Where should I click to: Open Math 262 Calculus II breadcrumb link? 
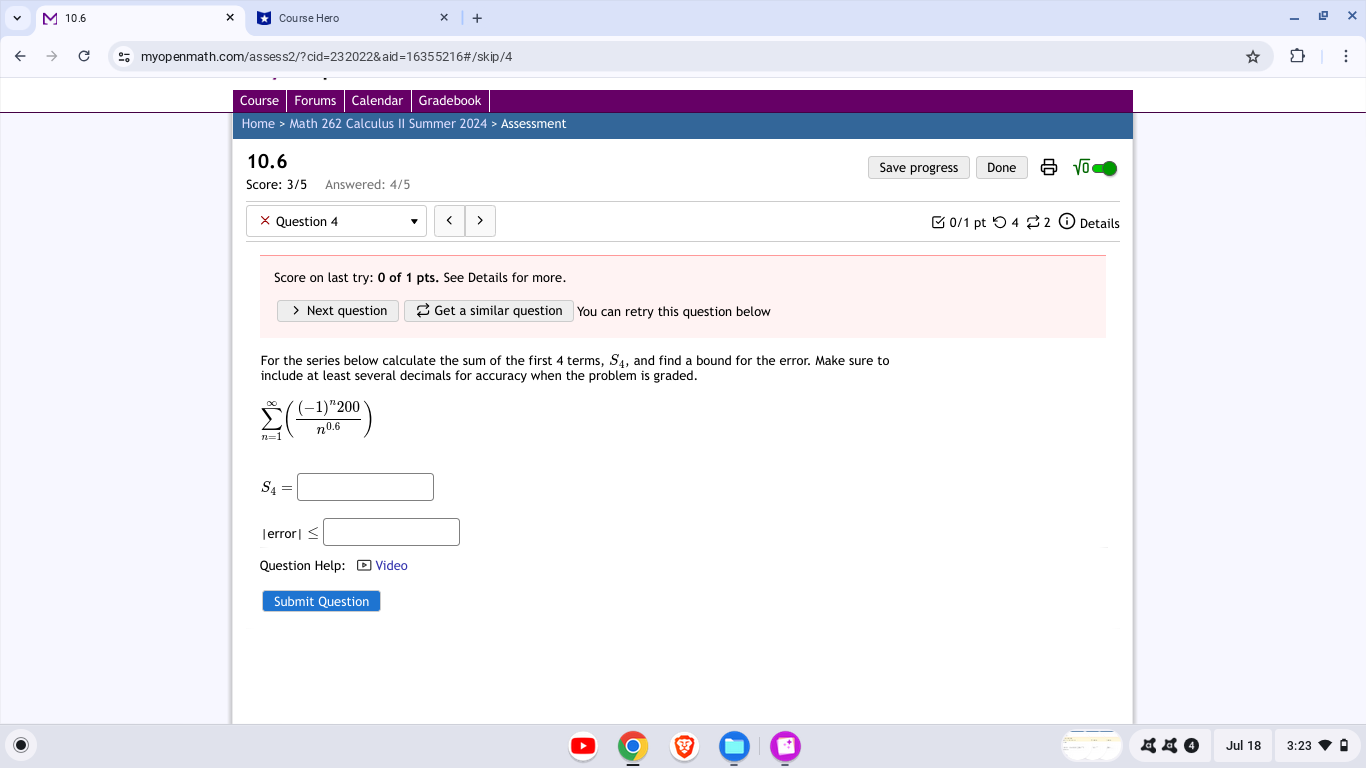388,124
